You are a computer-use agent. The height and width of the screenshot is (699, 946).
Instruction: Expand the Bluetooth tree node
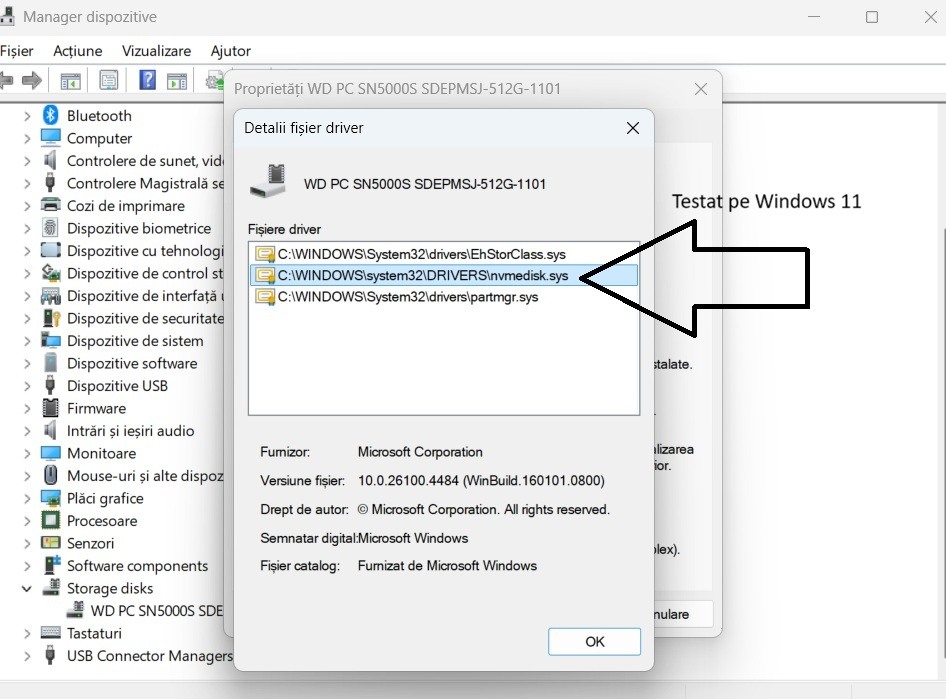point(27,116)
